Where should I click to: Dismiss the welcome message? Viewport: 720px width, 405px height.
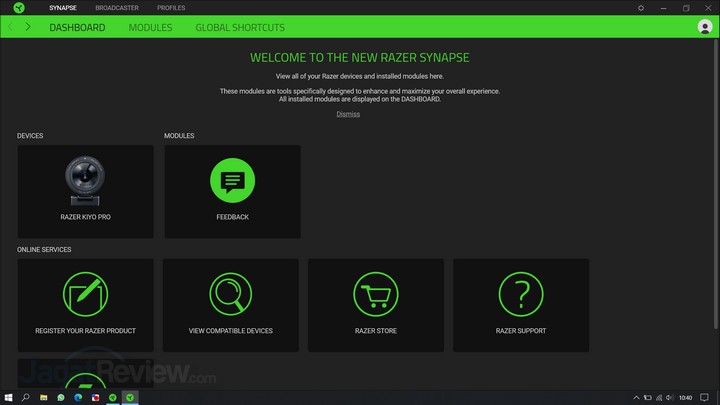pyautogui.click(x=348, y=114)
